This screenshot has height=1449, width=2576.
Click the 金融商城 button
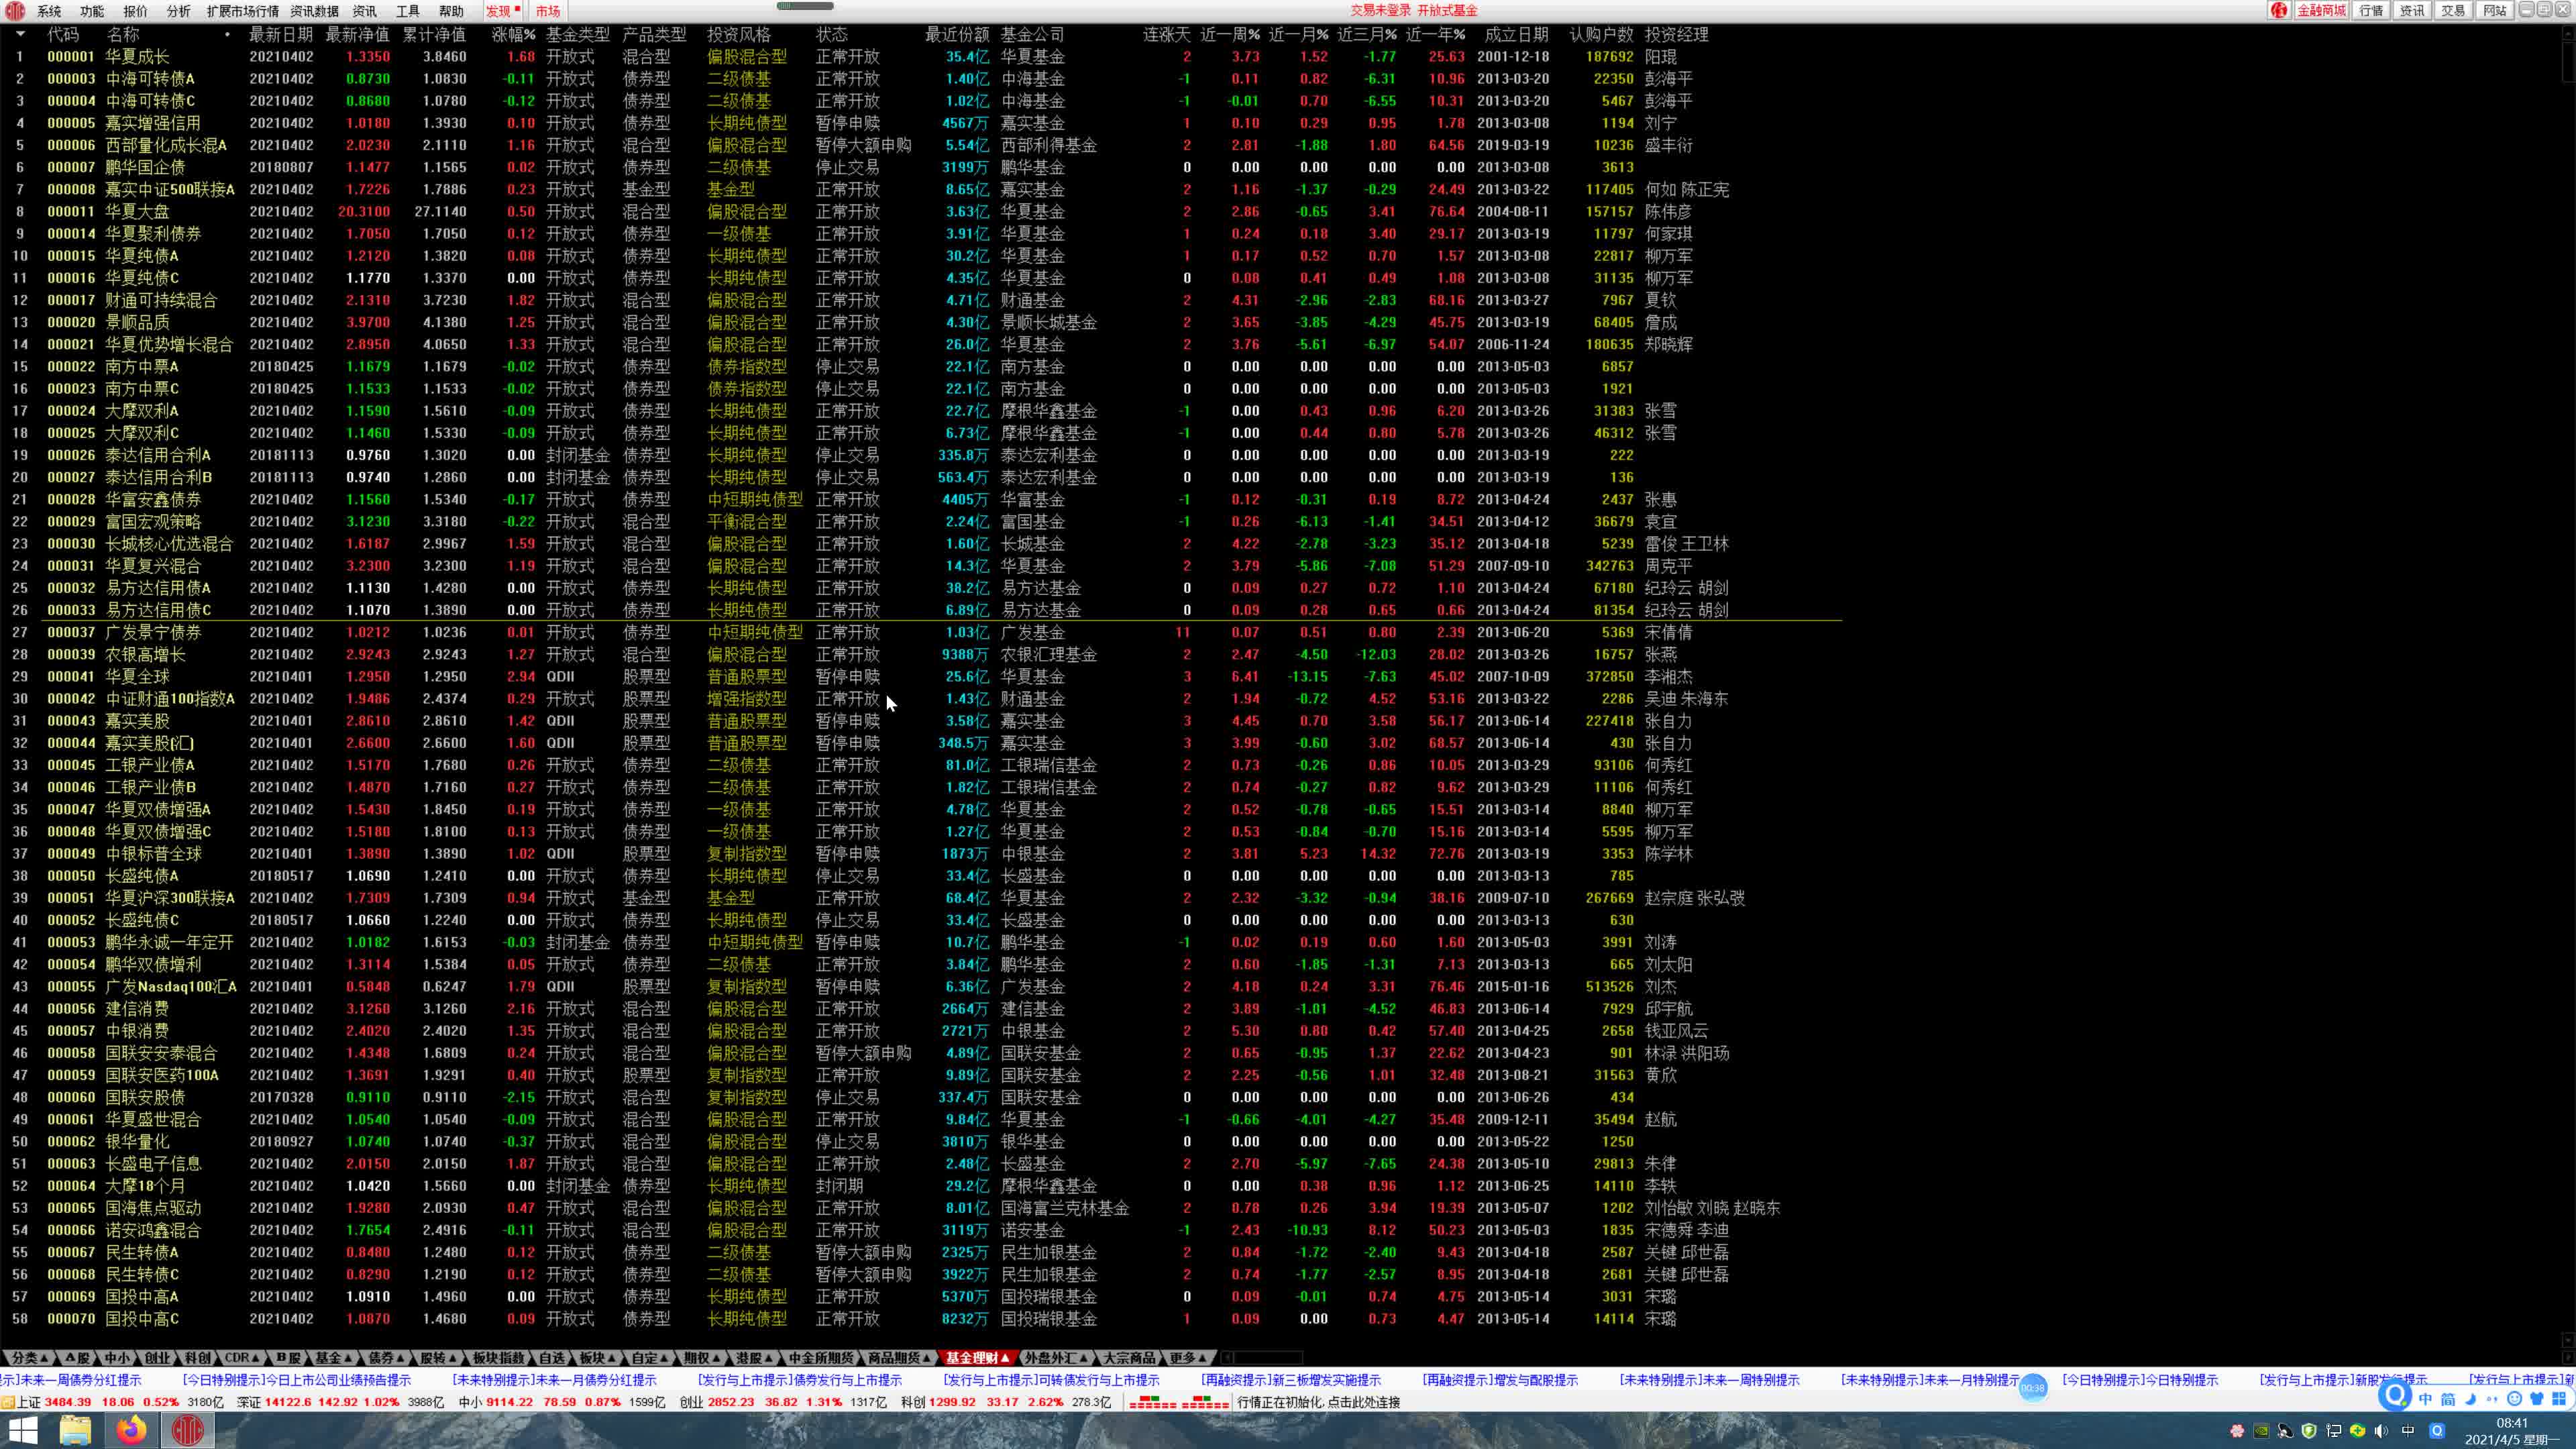(x=2320, y=11)
